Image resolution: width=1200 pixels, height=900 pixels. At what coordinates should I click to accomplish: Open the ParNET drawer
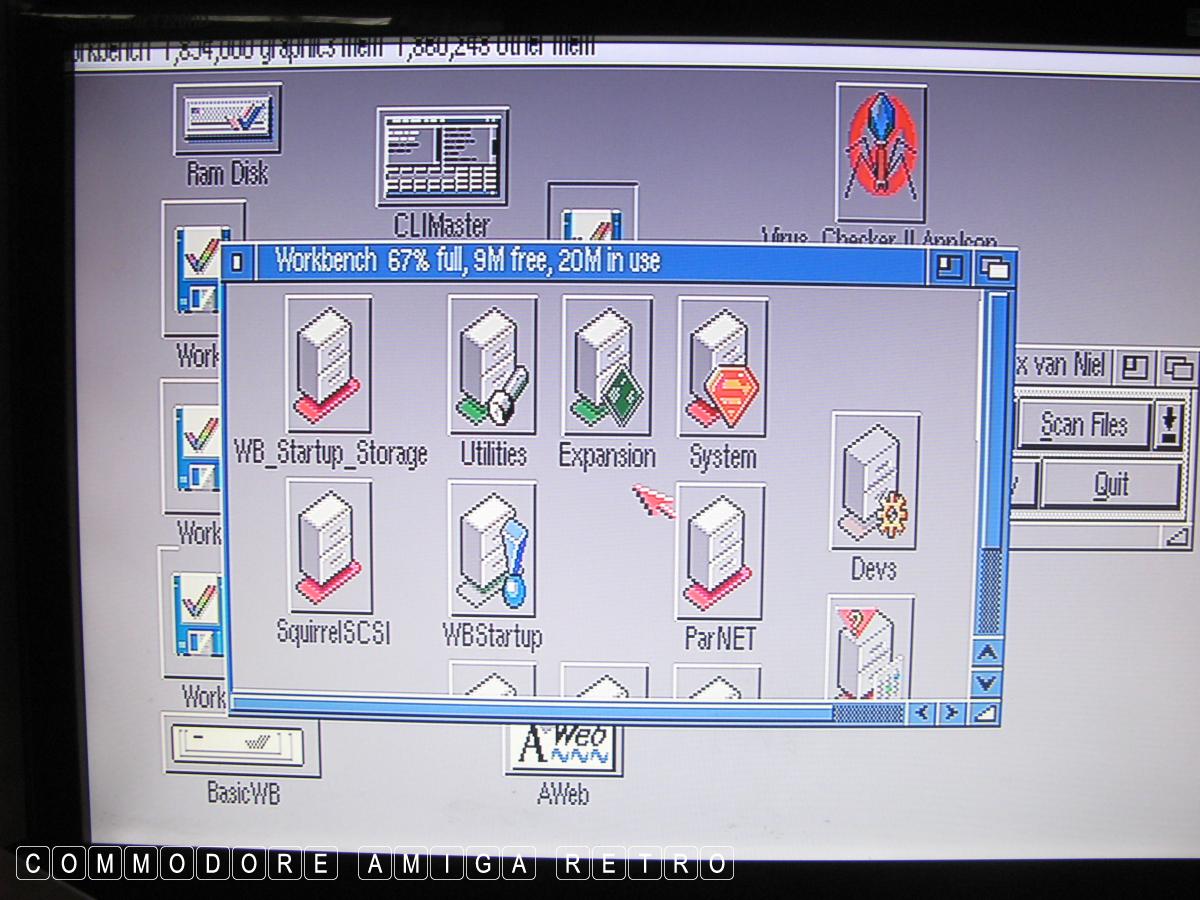[720, 551]
